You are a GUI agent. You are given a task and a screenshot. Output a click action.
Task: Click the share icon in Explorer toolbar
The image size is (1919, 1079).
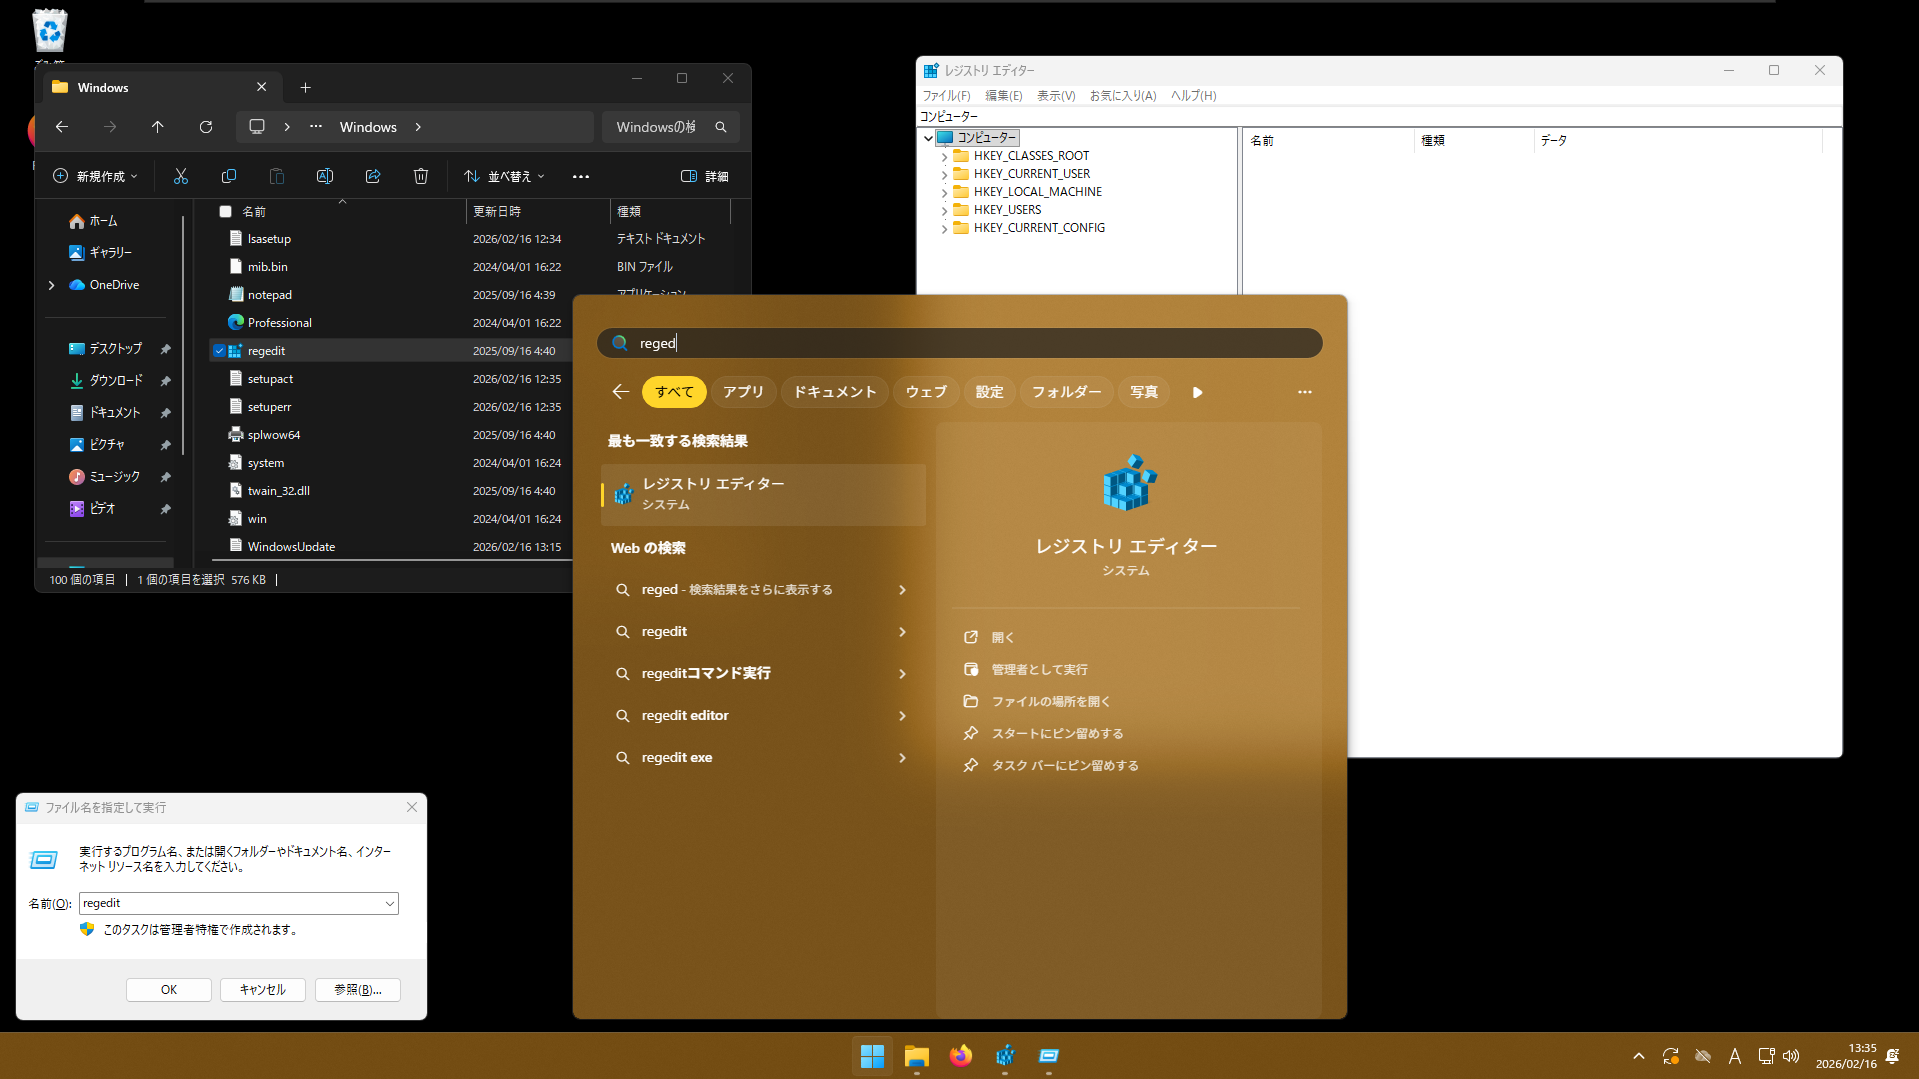coord(373,176)
